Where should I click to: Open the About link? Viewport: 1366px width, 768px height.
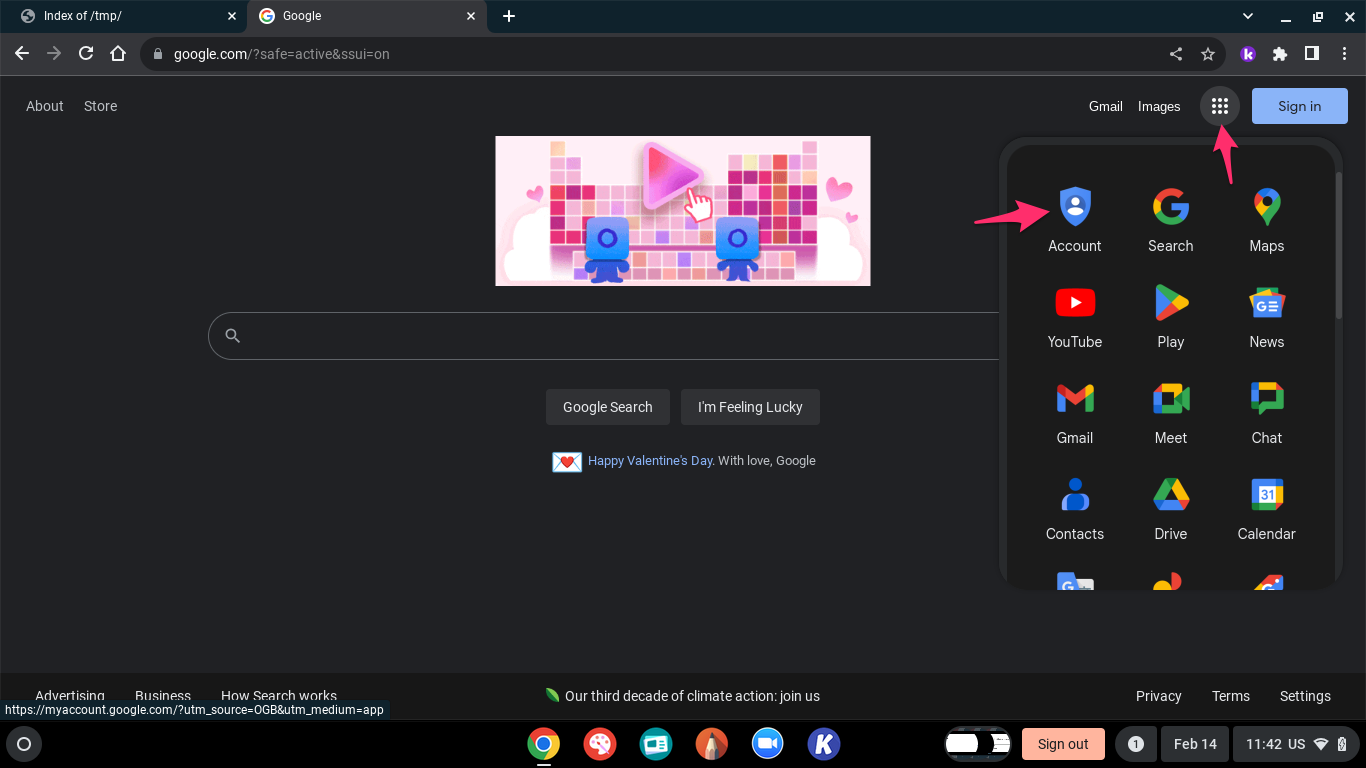pos(45,106)
